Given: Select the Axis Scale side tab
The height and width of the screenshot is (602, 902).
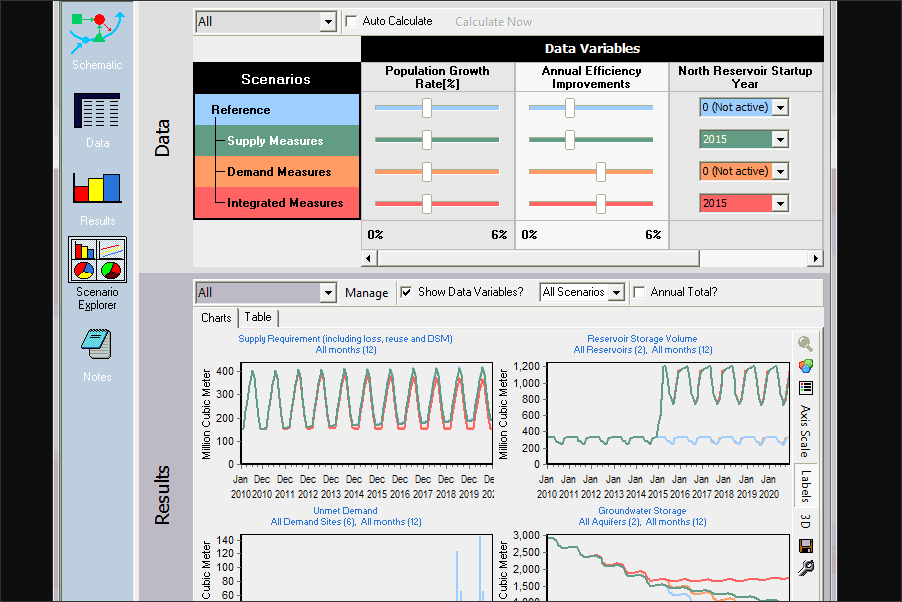Looking at the screenshot, I should 805,431.
